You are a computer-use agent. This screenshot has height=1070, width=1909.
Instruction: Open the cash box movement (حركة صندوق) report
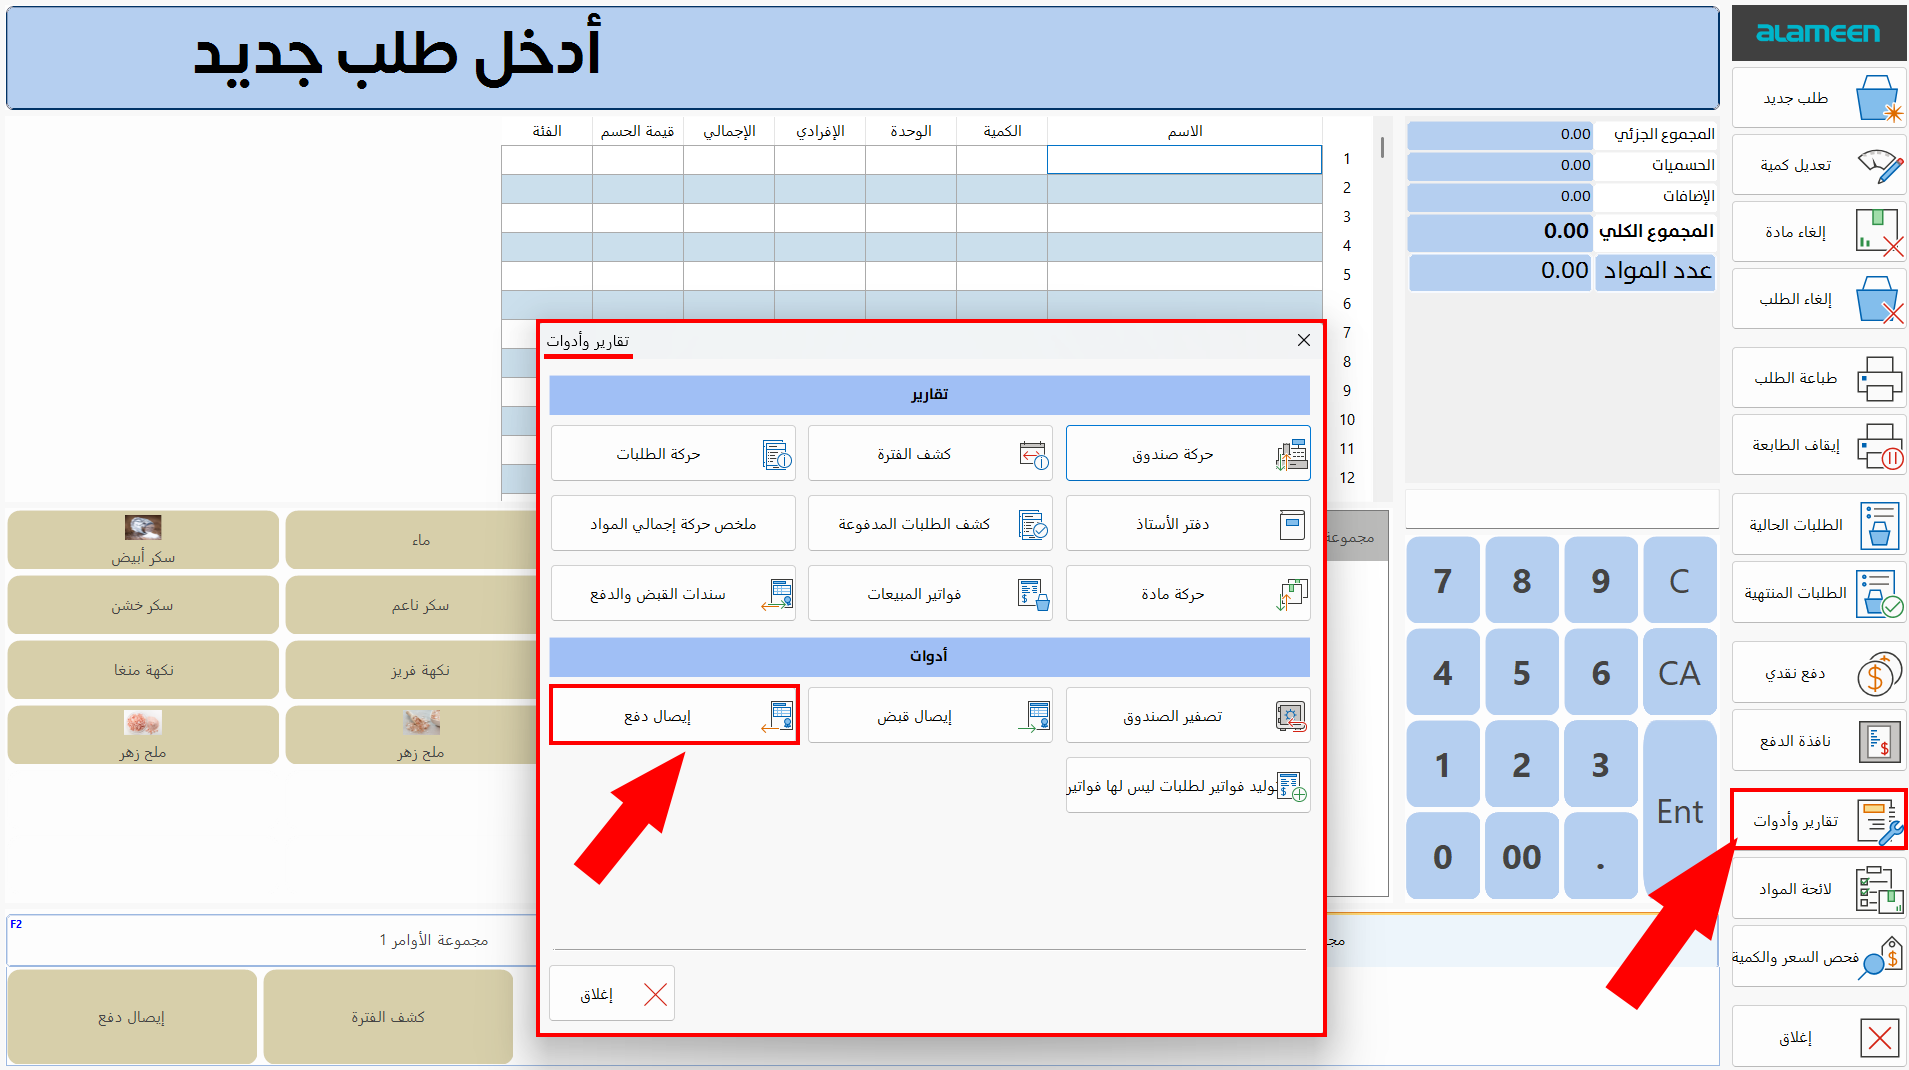coord(1187,453)
